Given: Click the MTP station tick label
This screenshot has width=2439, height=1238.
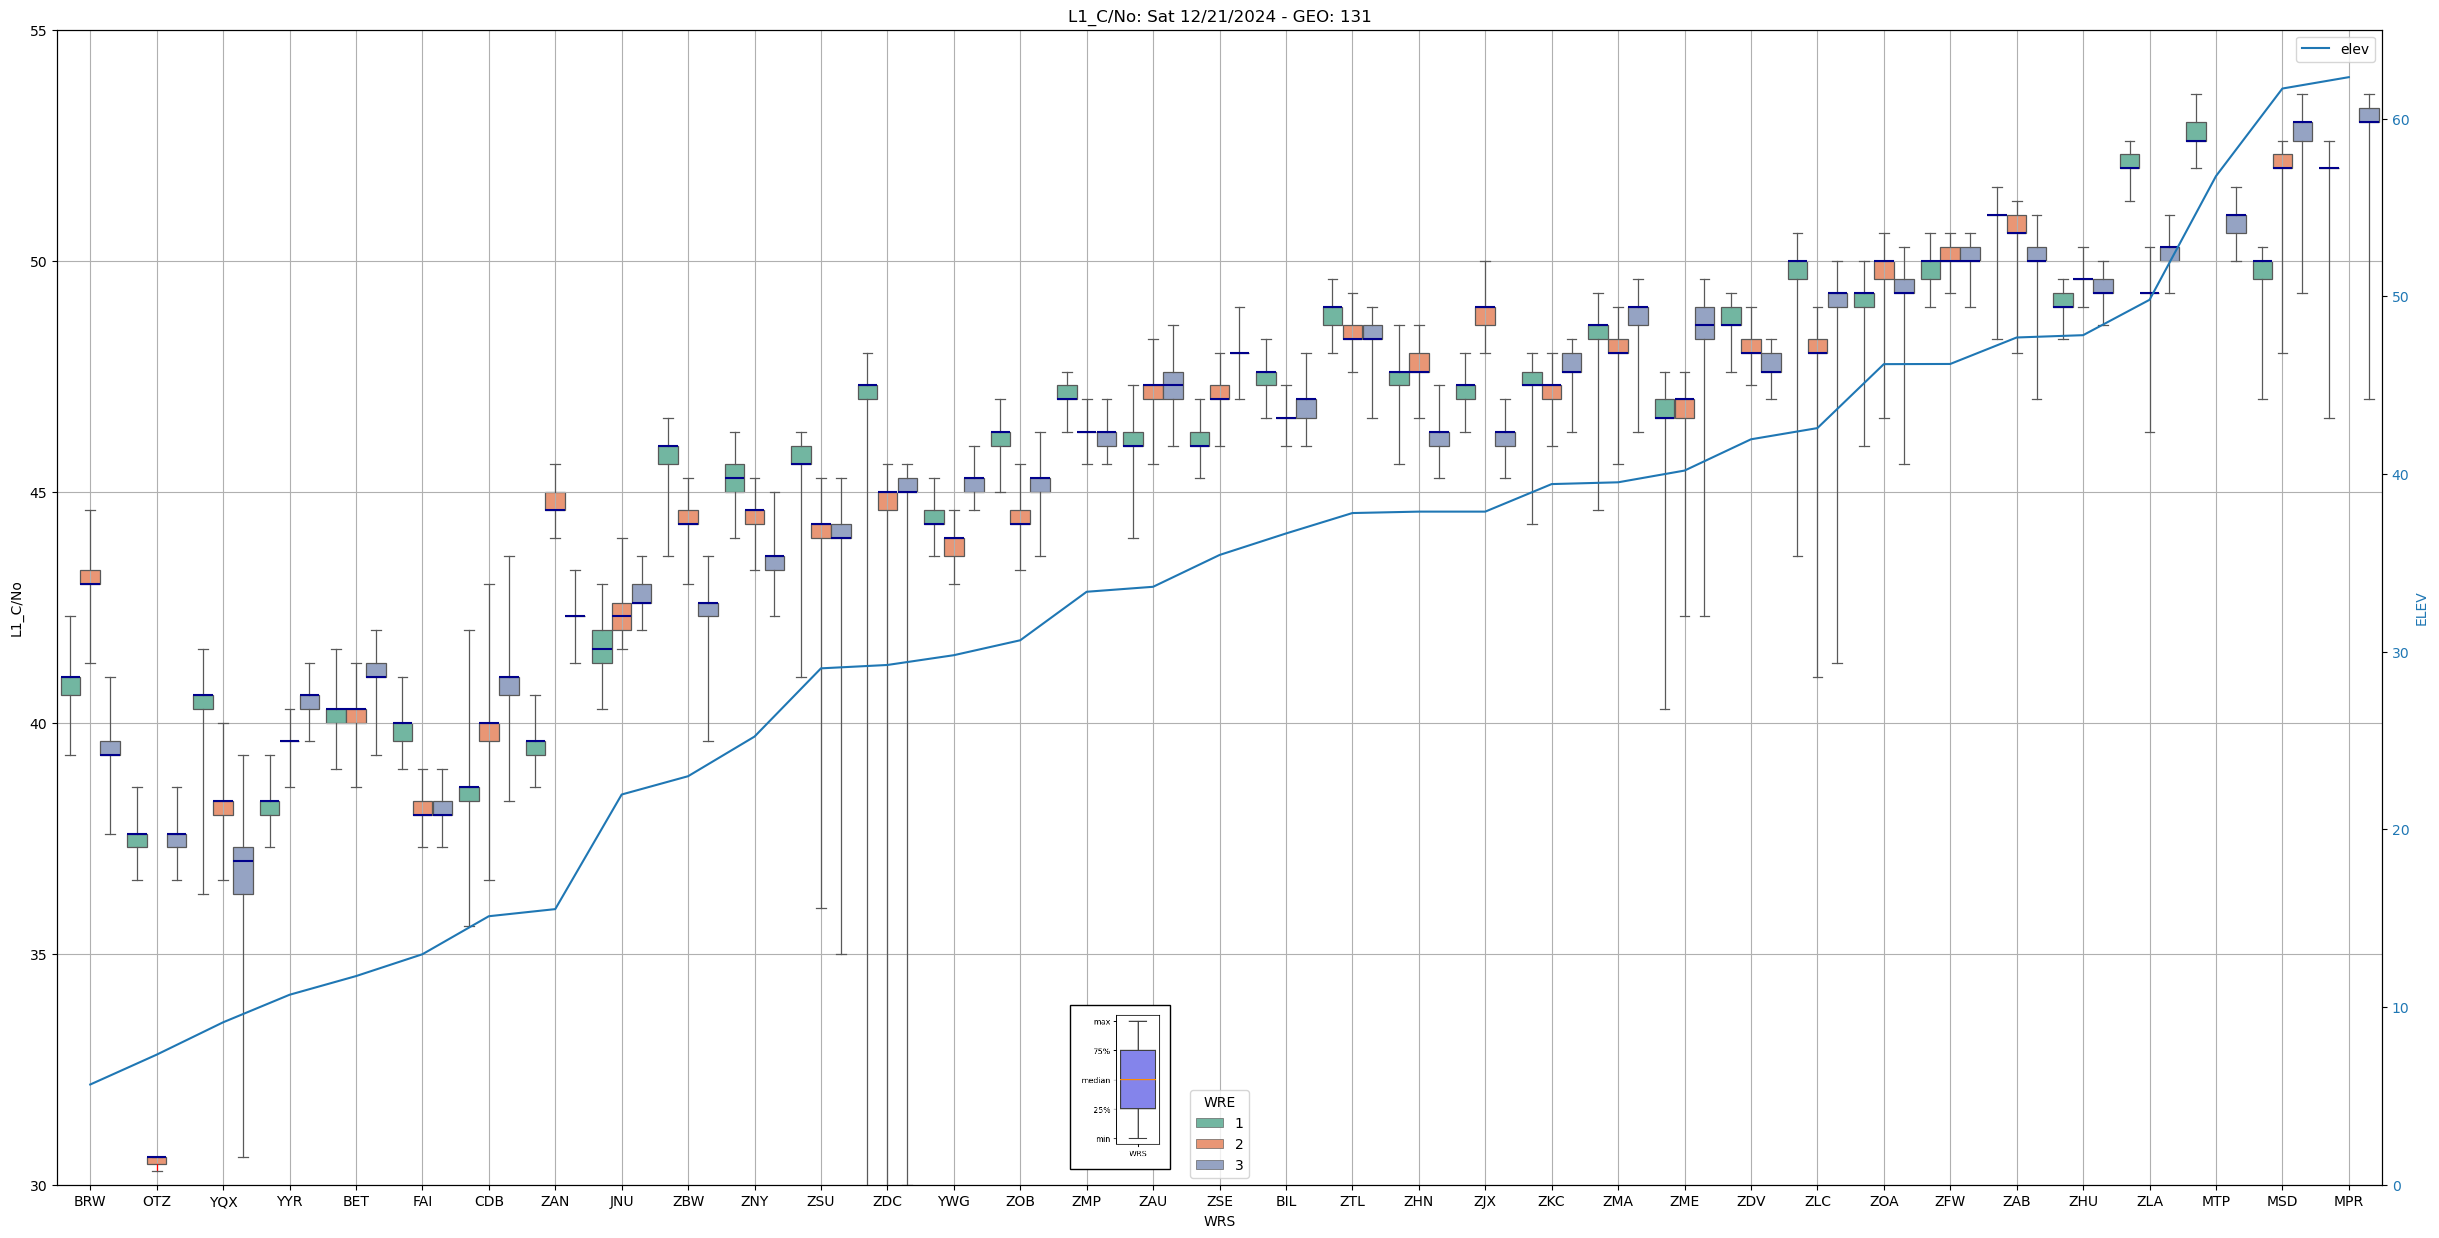Looking at the screenshot, I should (2216, 1201).
